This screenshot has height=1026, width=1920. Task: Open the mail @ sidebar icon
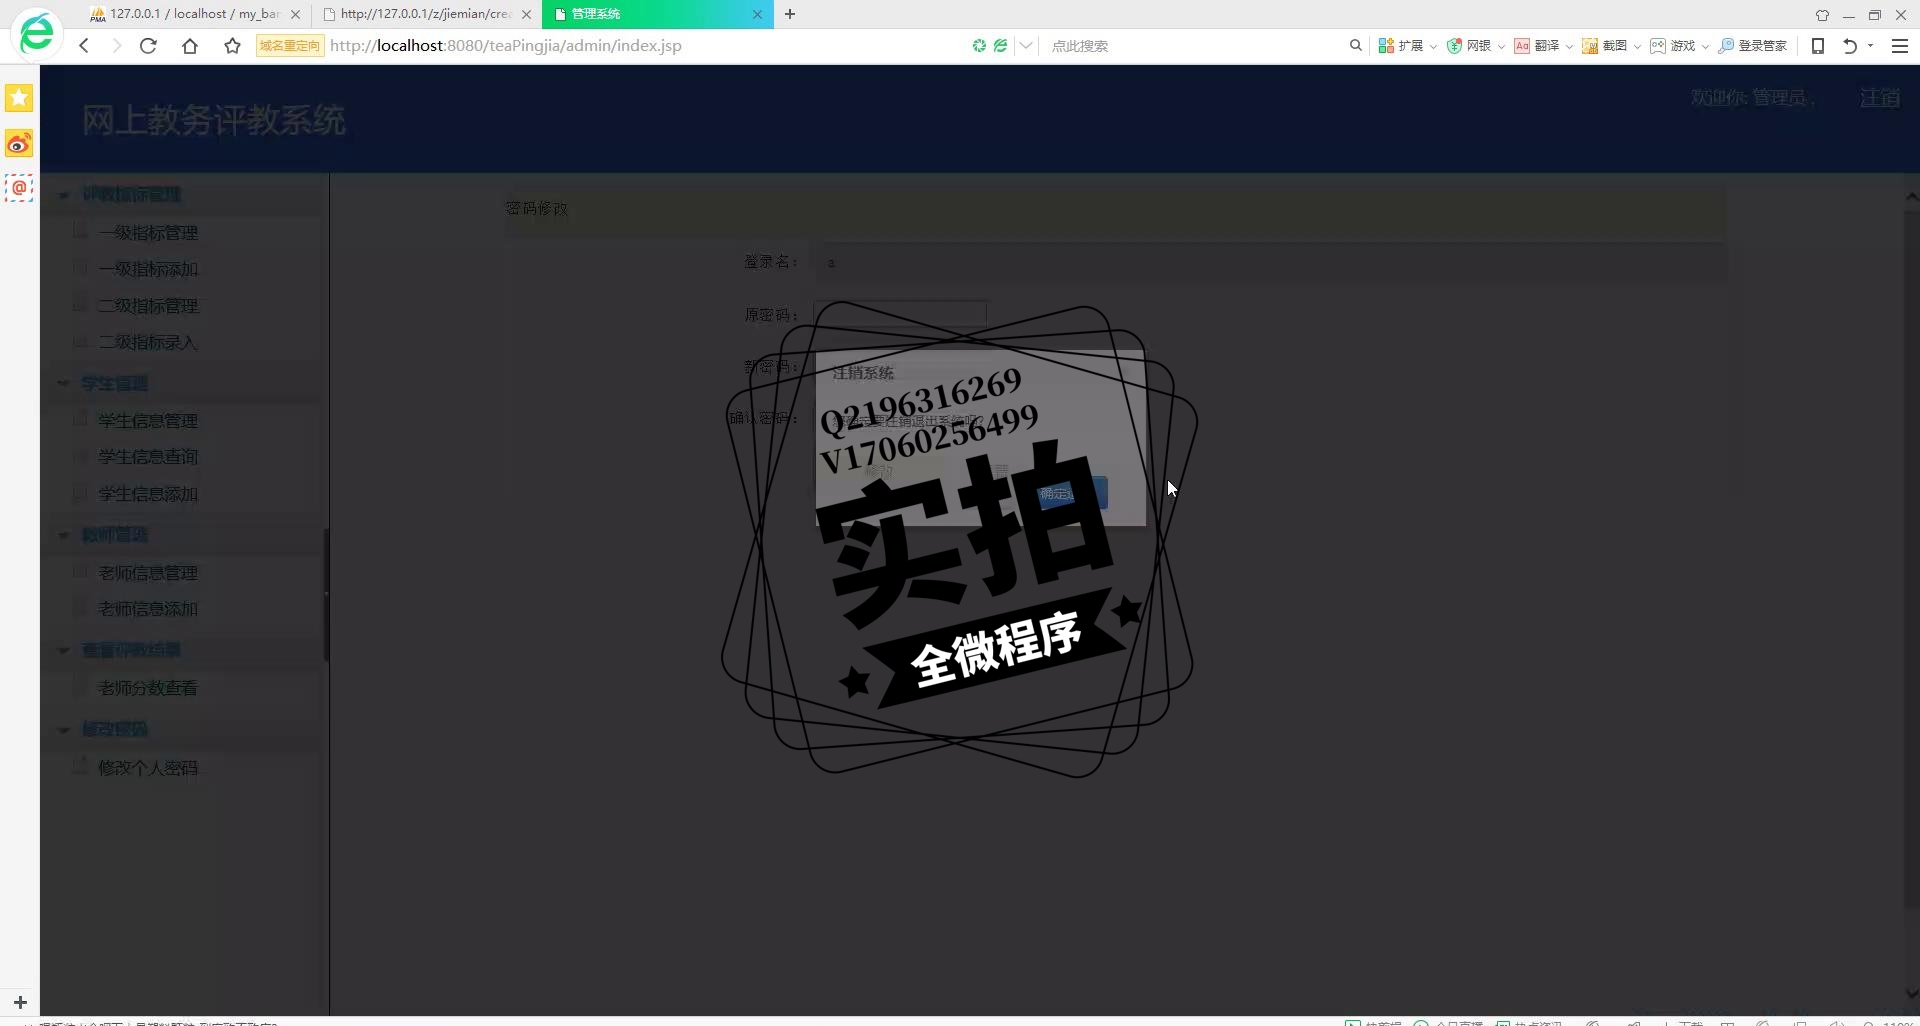[x=19, y=188]
